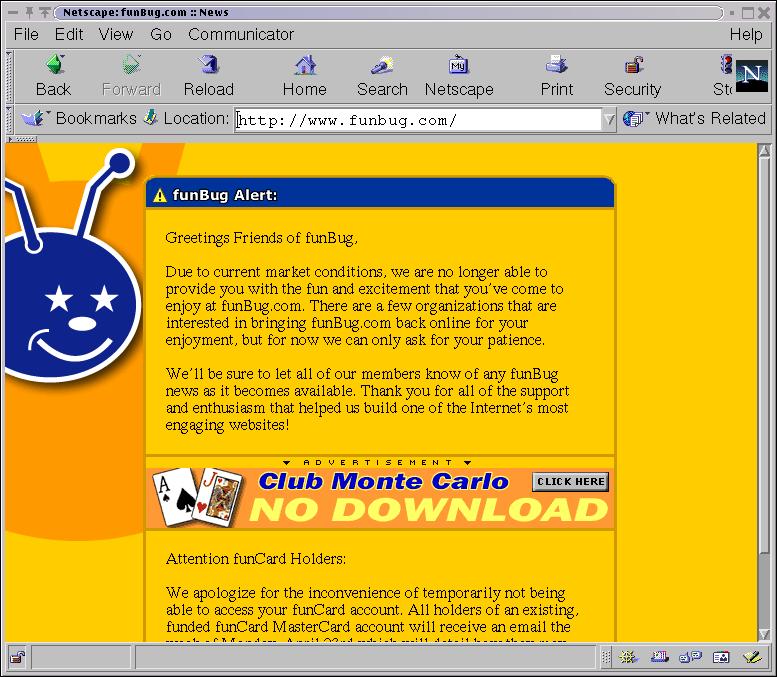Click the page proxy icon beside Location
This screenshot has height=677, width=777.
coord(150,118)
